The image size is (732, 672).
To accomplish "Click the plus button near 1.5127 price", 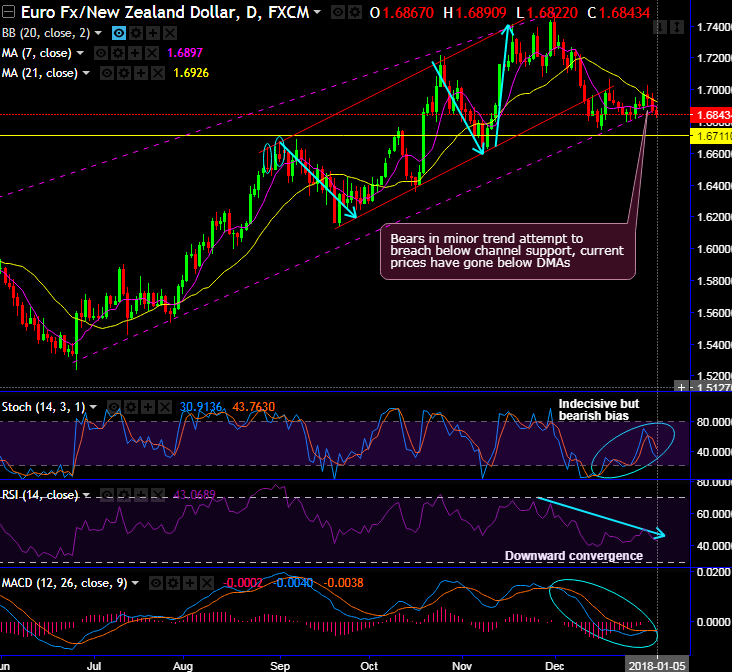I will [682, 387].
